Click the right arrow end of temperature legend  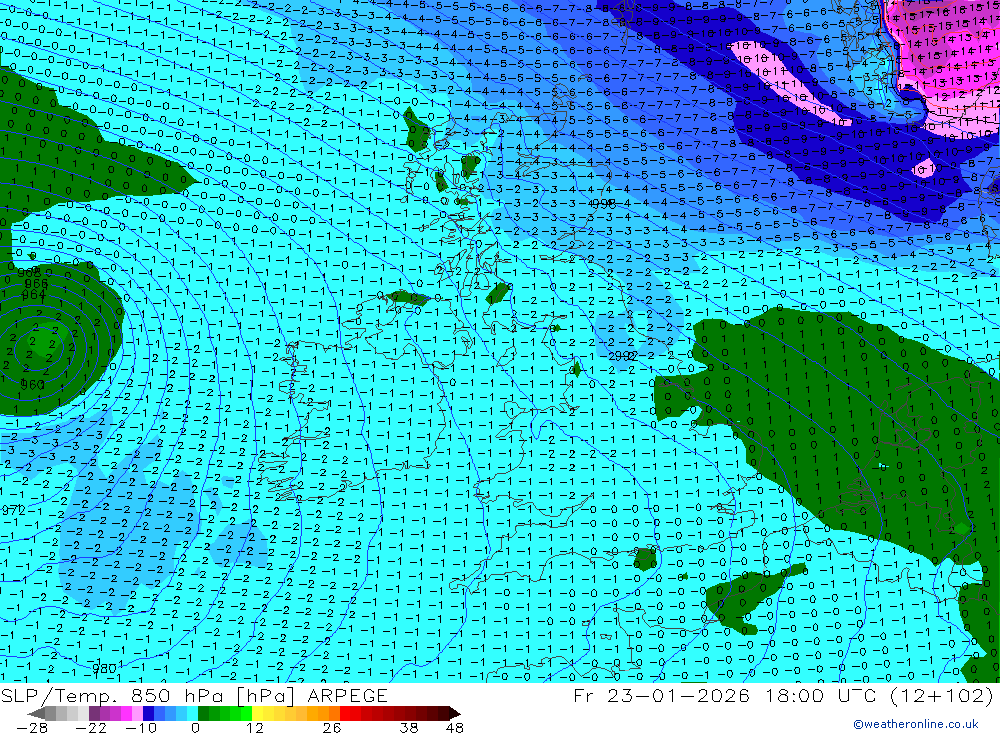tap(453, 713)
